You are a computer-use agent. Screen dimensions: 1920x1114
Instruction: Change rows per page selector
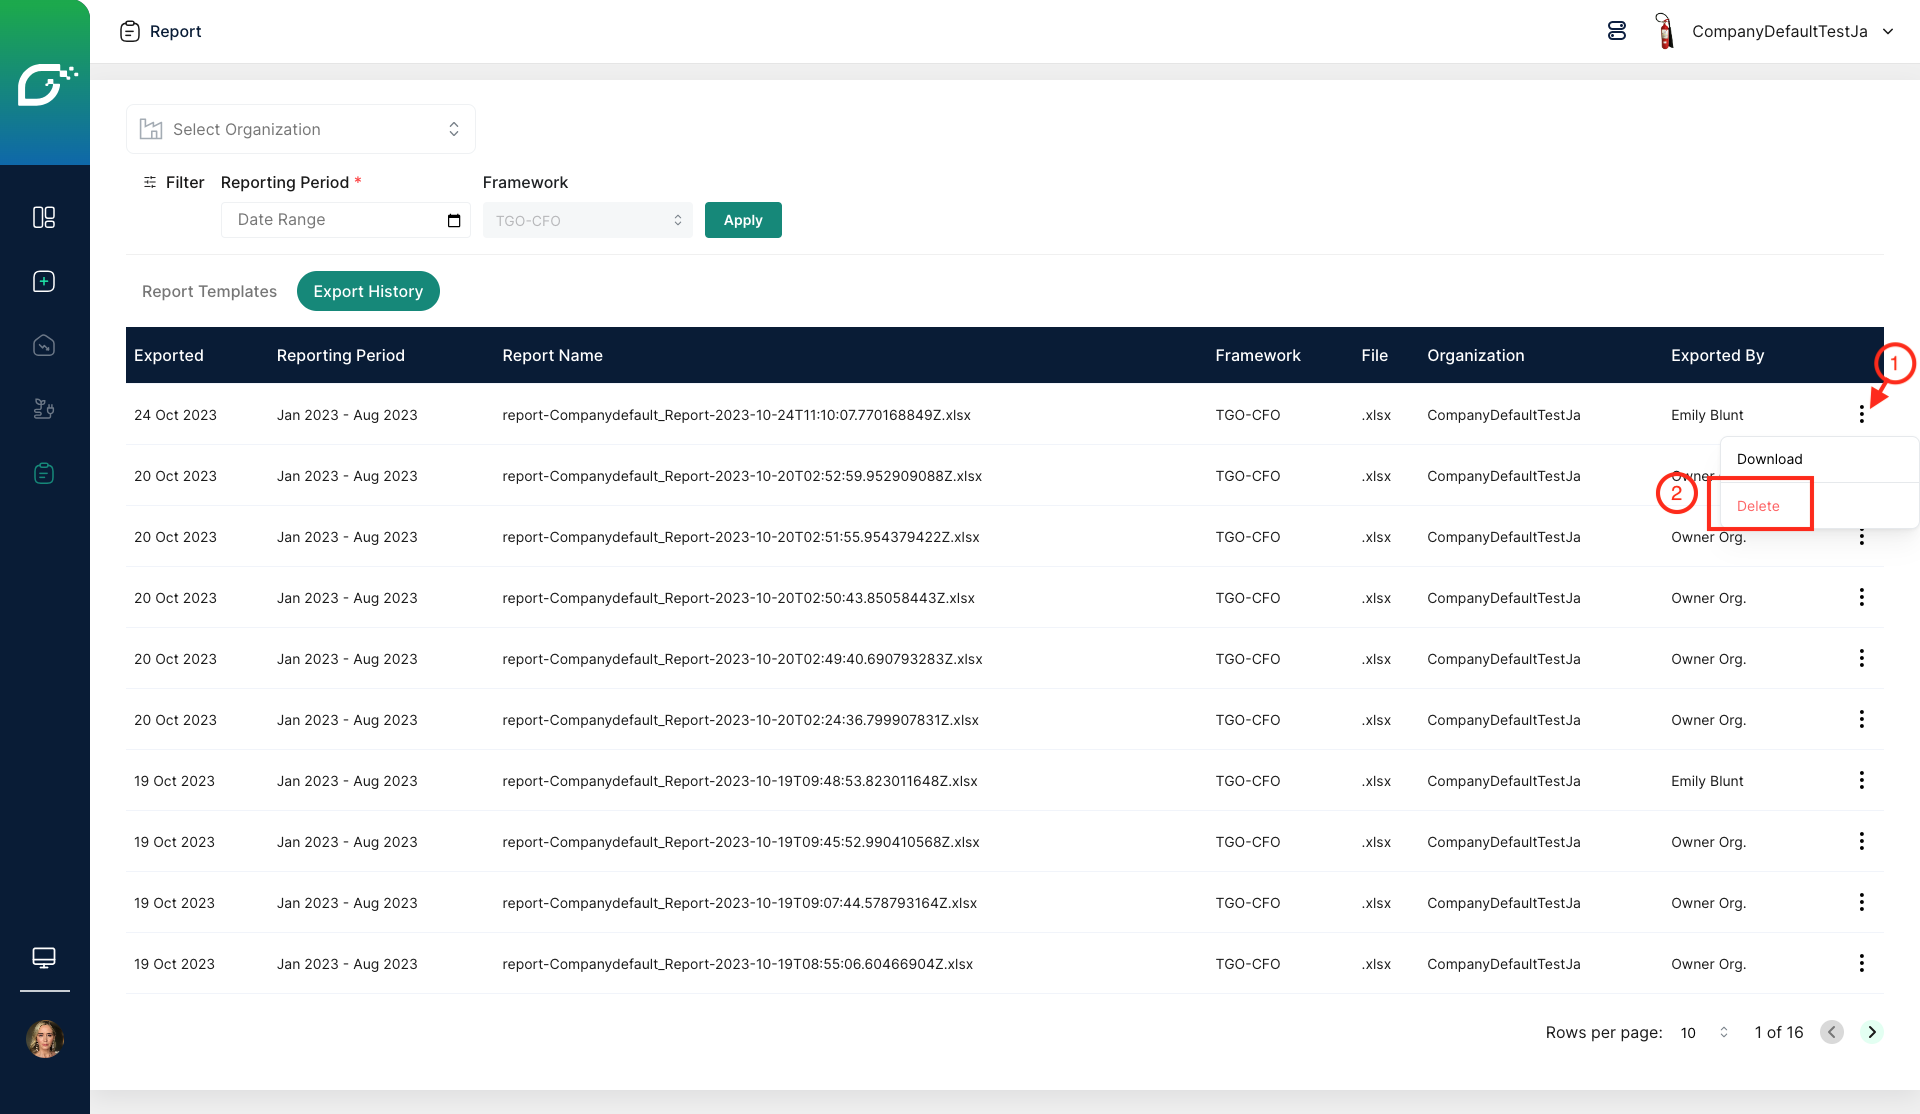[x=1704, y=1032]
